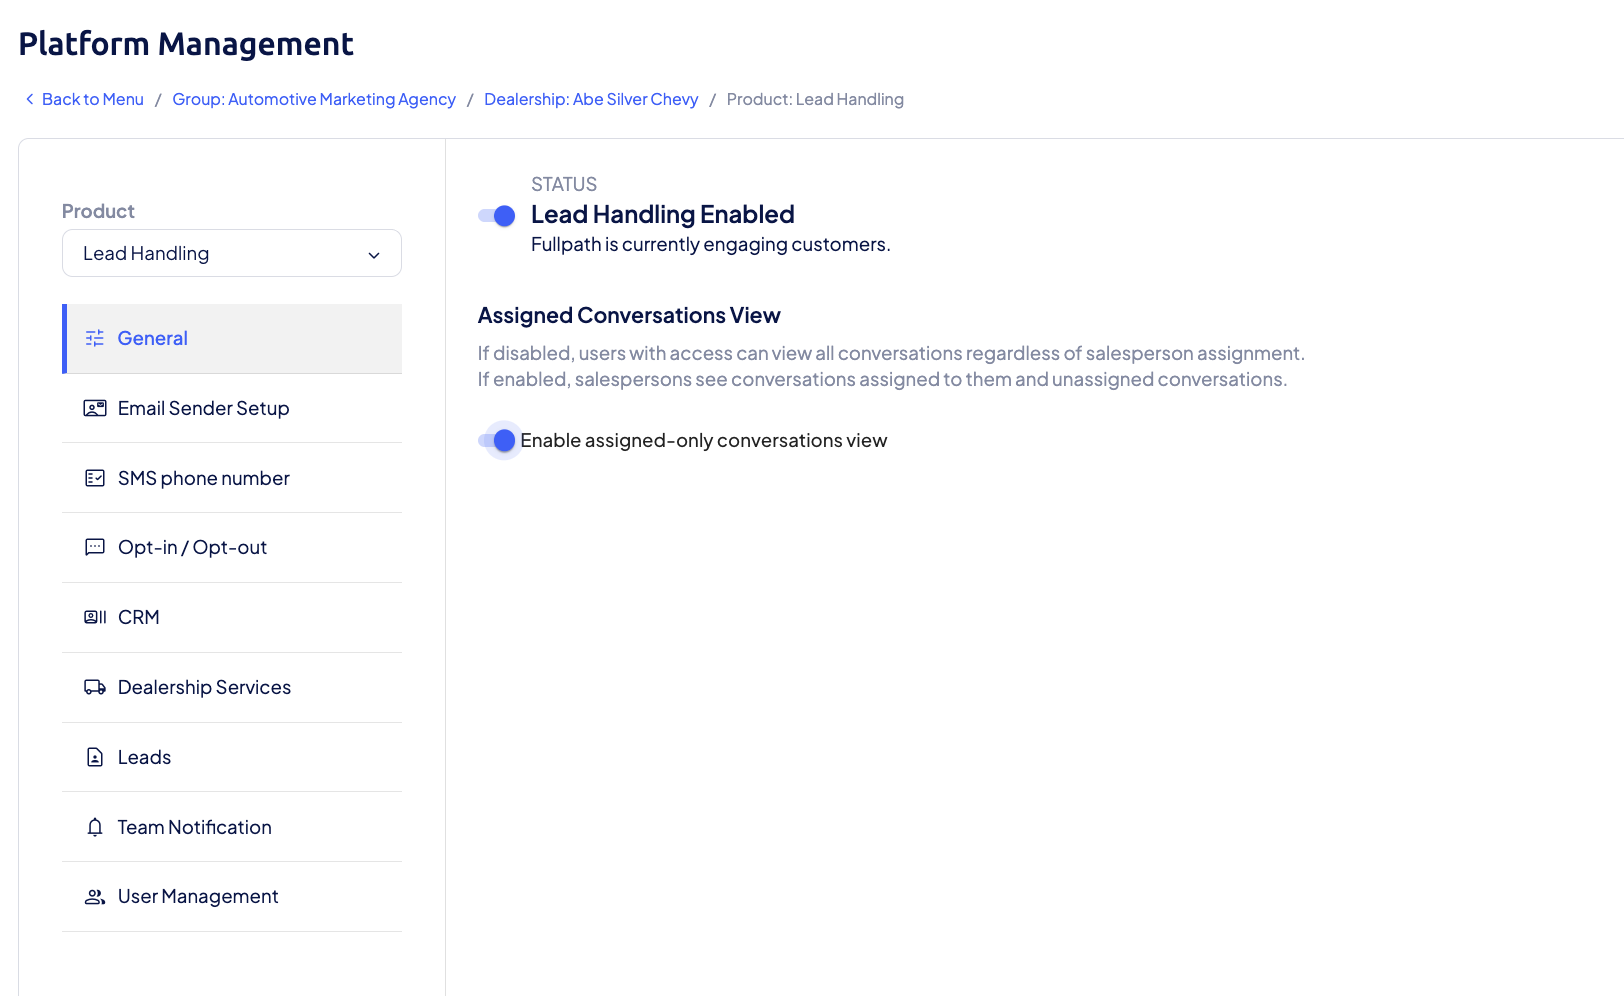Click the Product: Lead Handling breadcrumb text

(x=815, y=99)
